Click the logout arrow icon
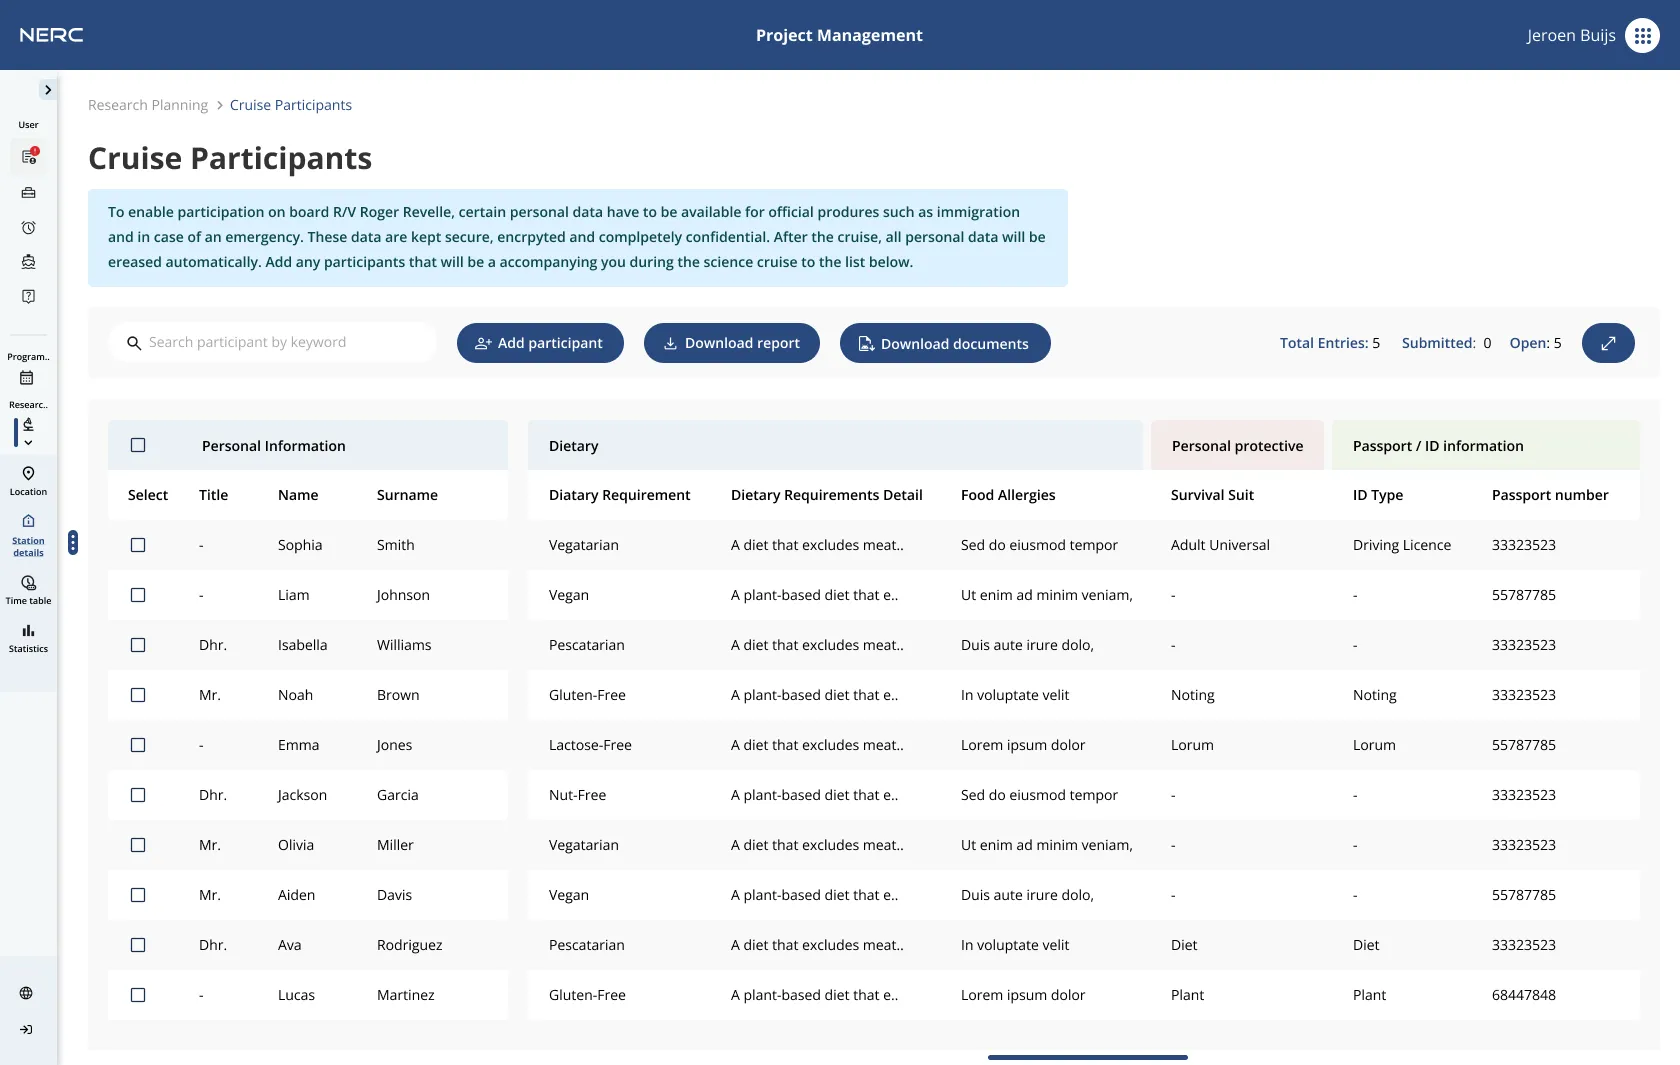 (26, 1029)
